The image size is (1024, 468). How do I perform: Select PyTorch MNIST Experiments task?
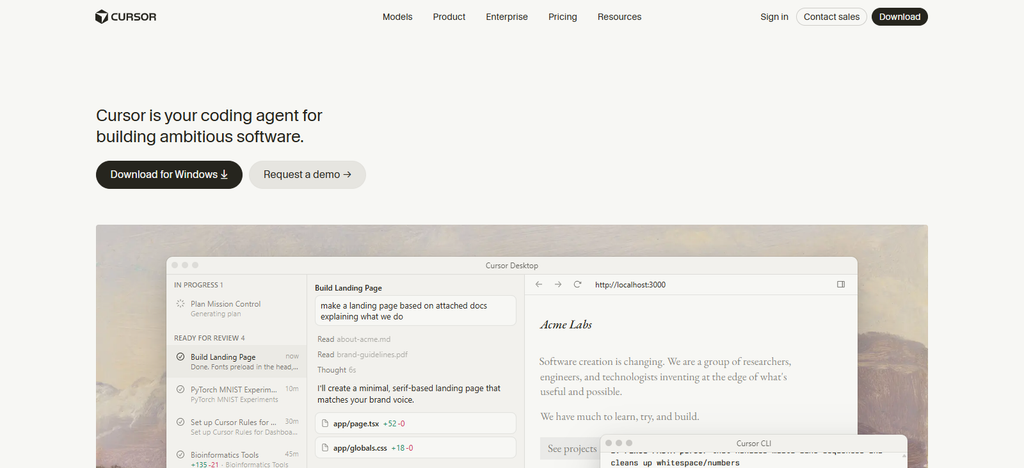pyautogui.click(x=236, y=394)
